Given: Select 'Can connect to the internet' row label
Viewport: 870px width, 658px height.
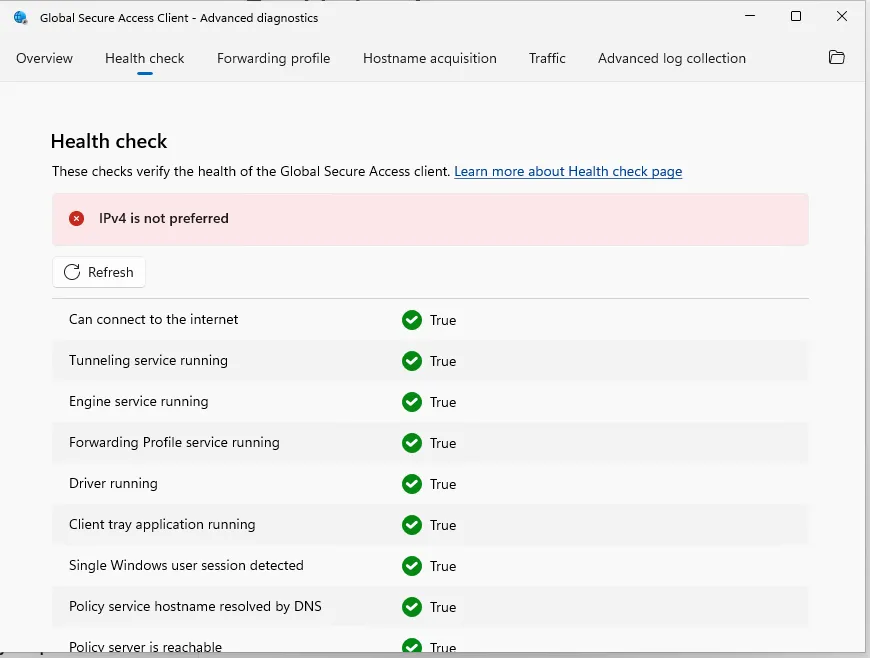Looking at the screenshot, I should pos(153,320).
